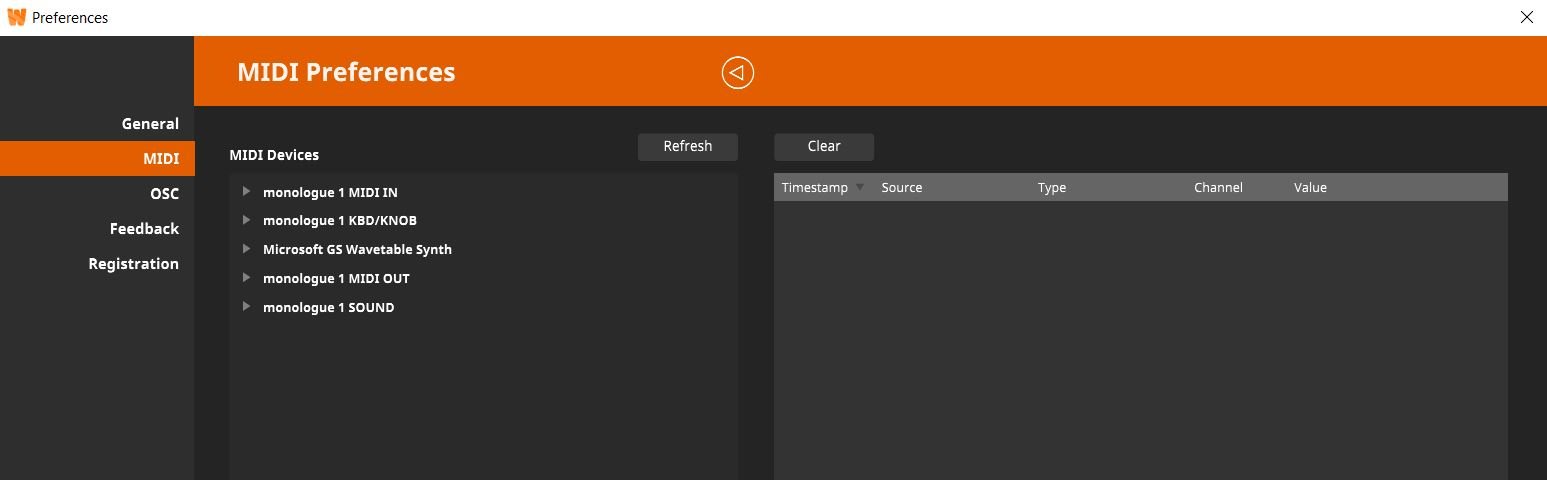Open the General preferences tab
The width and height of the screenshot is (1547, 480).
tap(150, 124)
